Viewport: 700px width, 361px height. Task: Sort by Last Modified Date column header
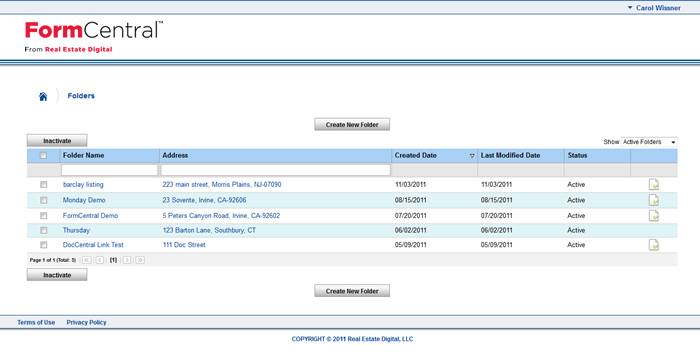coord(510,155)
